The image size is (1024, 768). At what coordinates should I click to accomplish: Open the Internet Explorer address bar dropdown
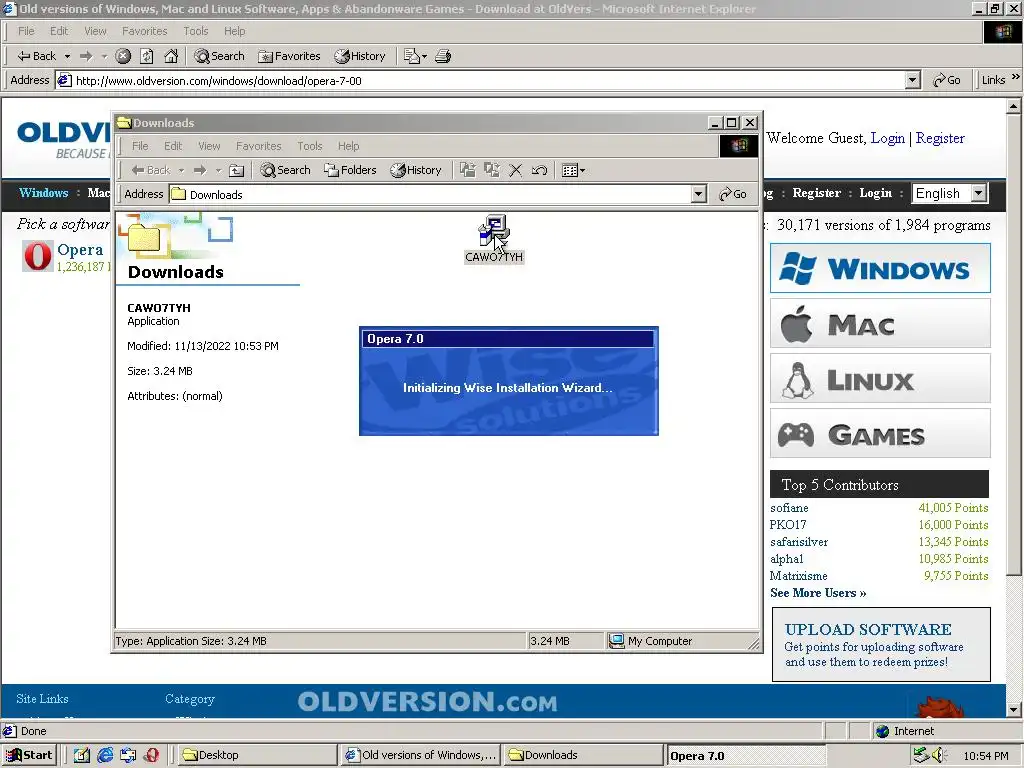pyautogui.click(x=913, y=80)
